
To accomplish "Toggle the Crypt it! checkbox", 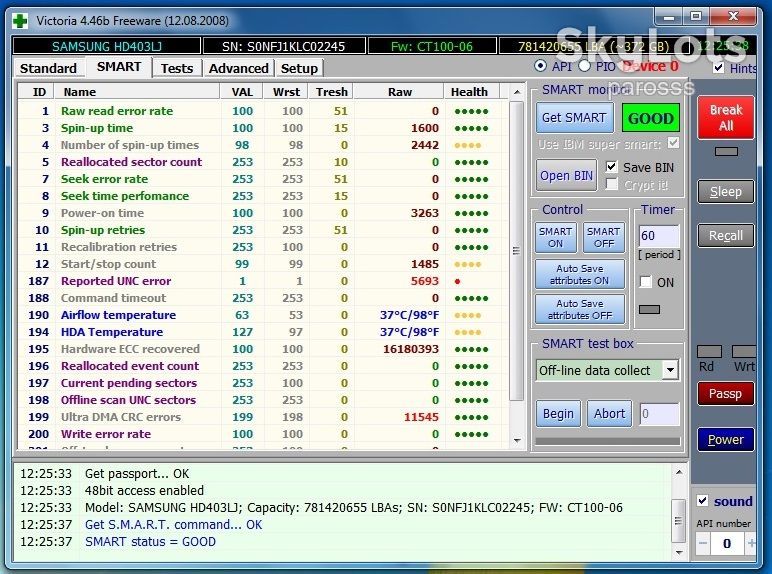I will coord(611,184).
